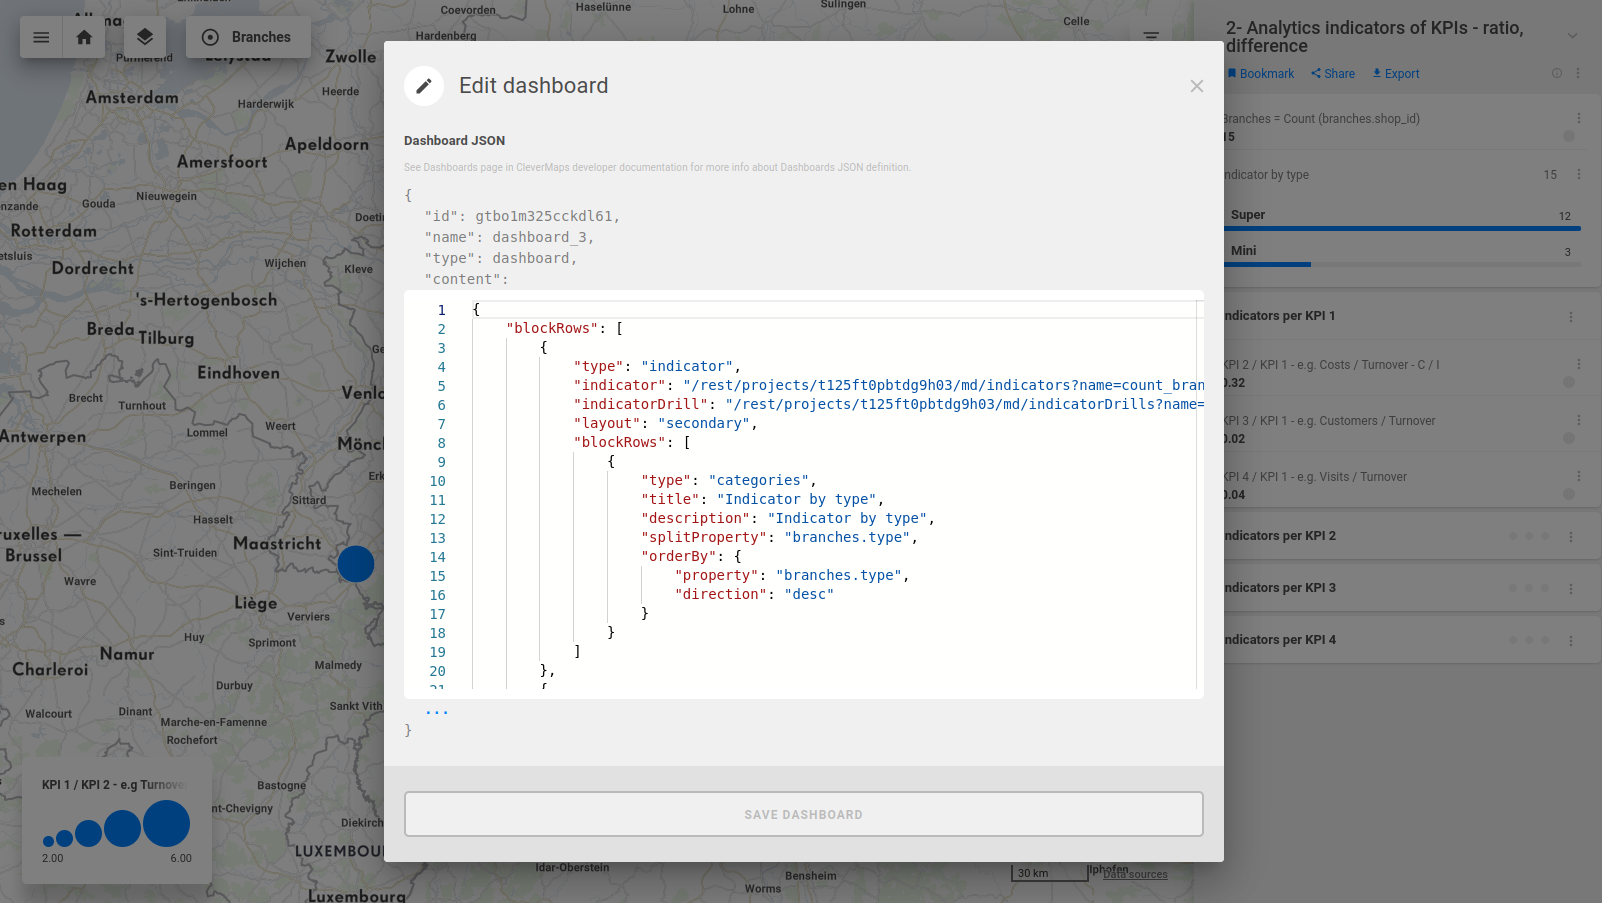Click the hamburger menu icon
This screenshot has width=1602, height=903.
pyautogui.click(x=41, y=37)
